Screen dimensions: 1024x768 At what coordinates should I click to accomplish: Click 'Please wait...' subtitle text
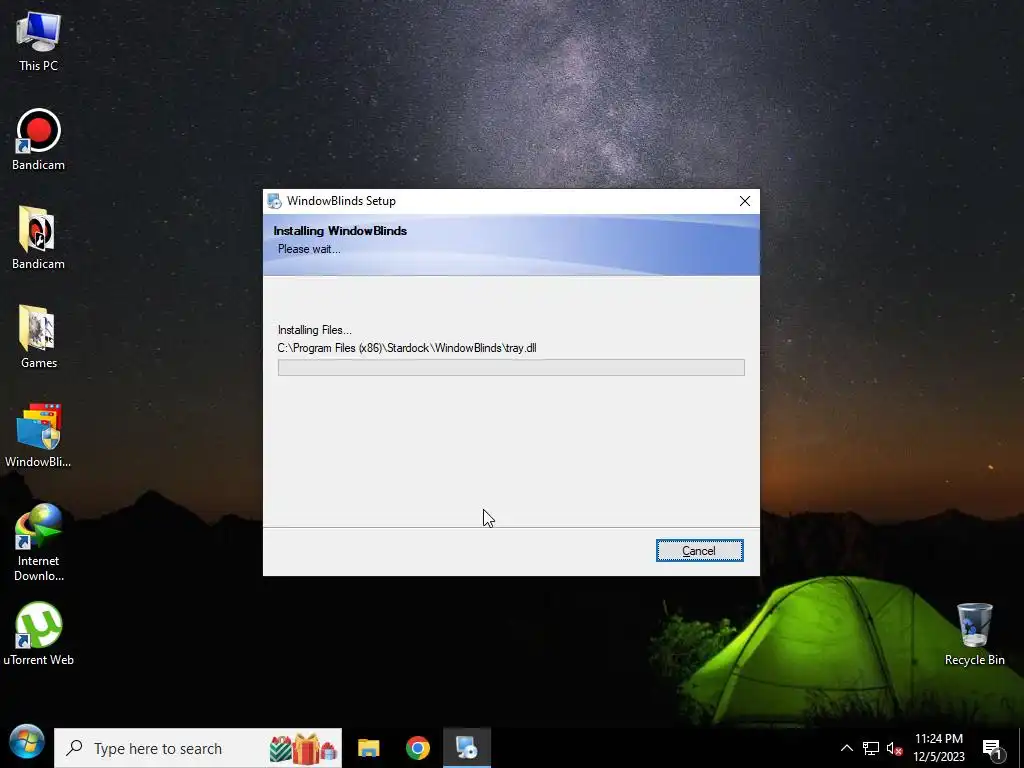(x=309, y=249)
